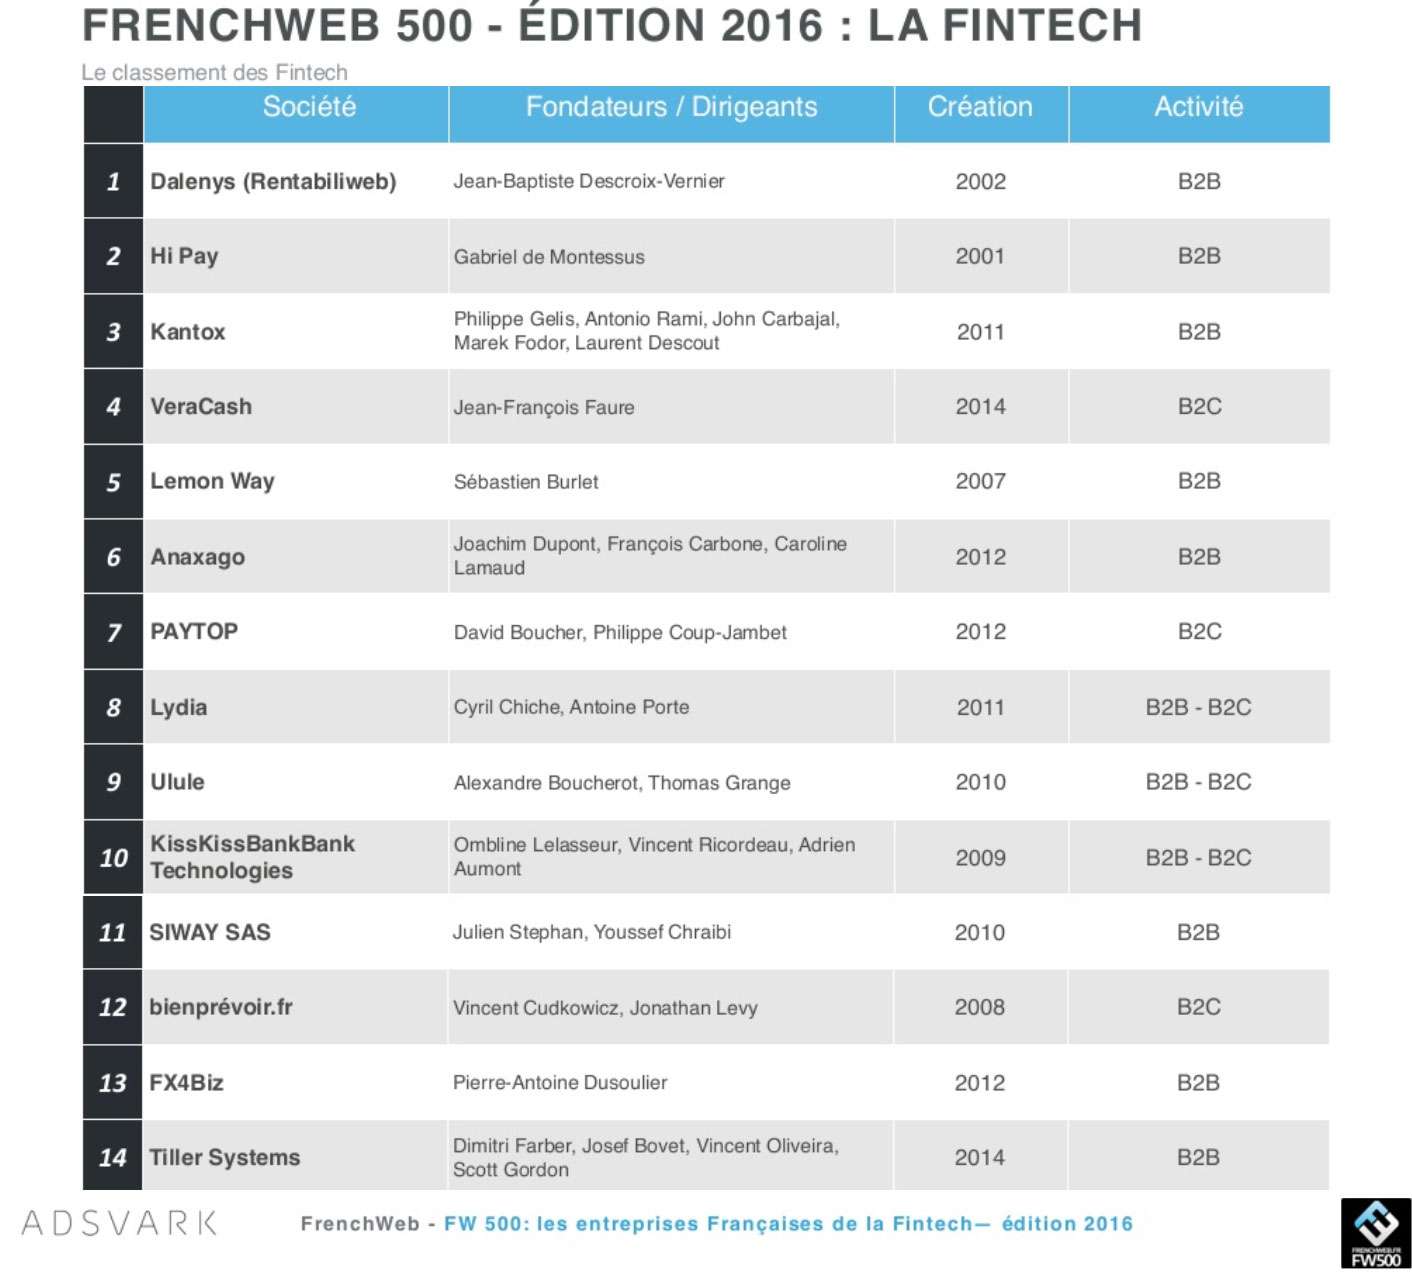Image resolution: width=1412 pixels, height=1276 pixels.
Task: Click B2C activity for PAYTOP
Action: pos(1199,632)
